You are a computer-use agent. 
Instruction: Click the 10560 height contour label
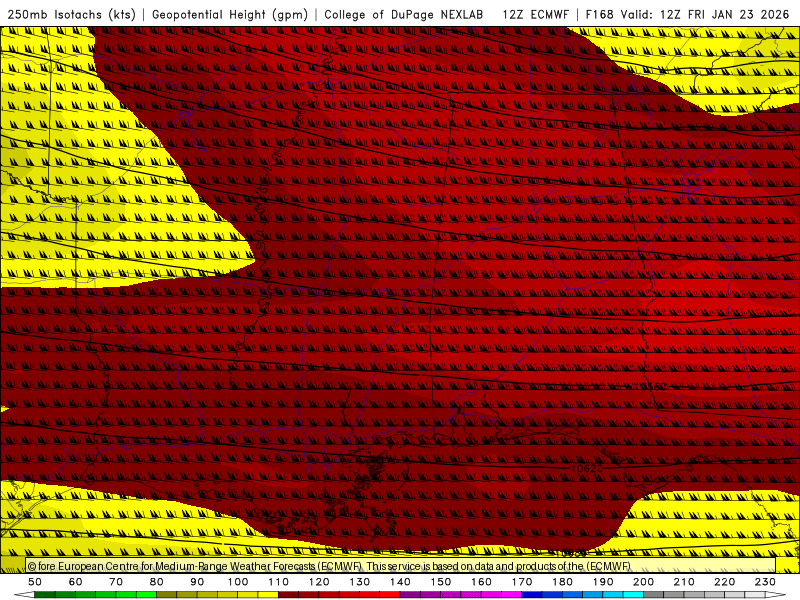pyautogui.click(x=649, y=386)
